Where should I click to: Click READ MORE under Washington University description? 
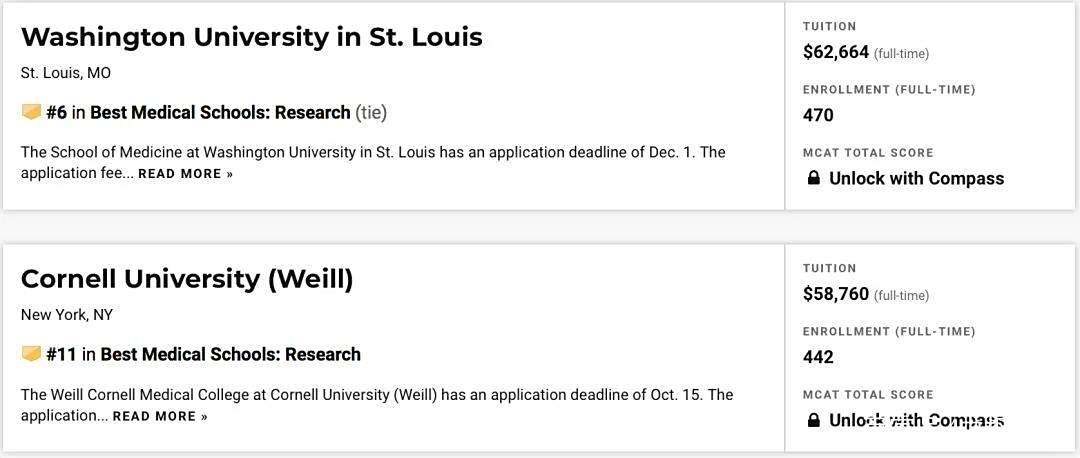pos(185,174)
